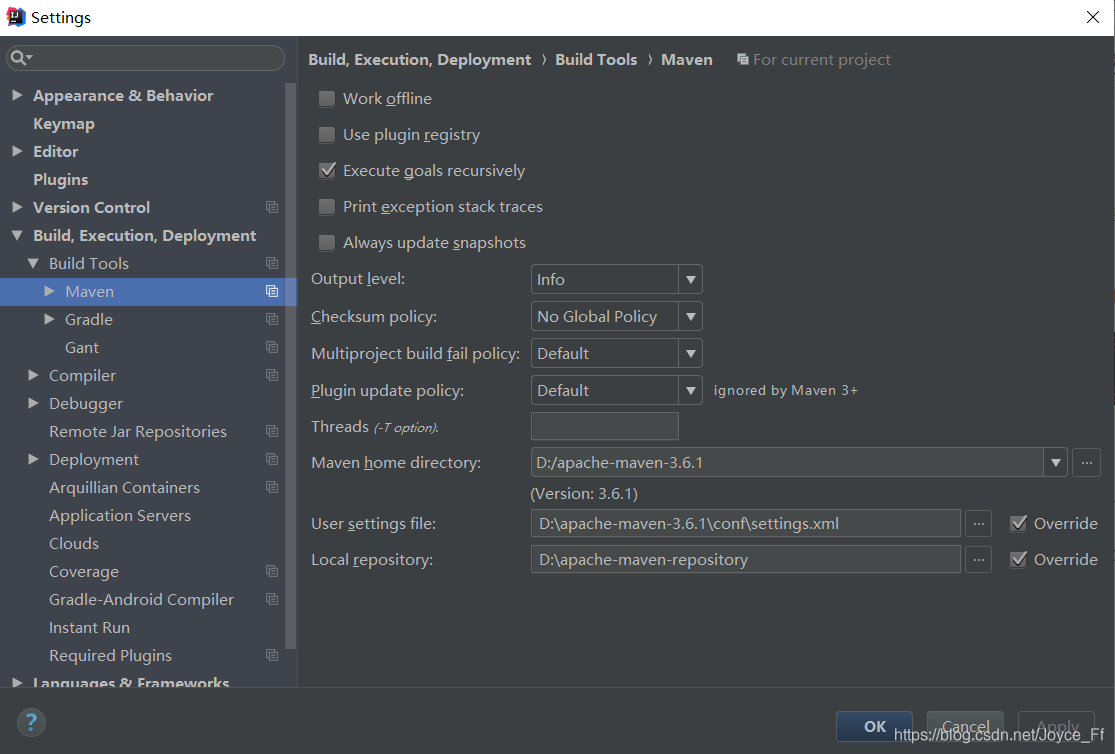Browse for user settings file
The width and height of the screenshot is (1115, 754).
(978, 524)
